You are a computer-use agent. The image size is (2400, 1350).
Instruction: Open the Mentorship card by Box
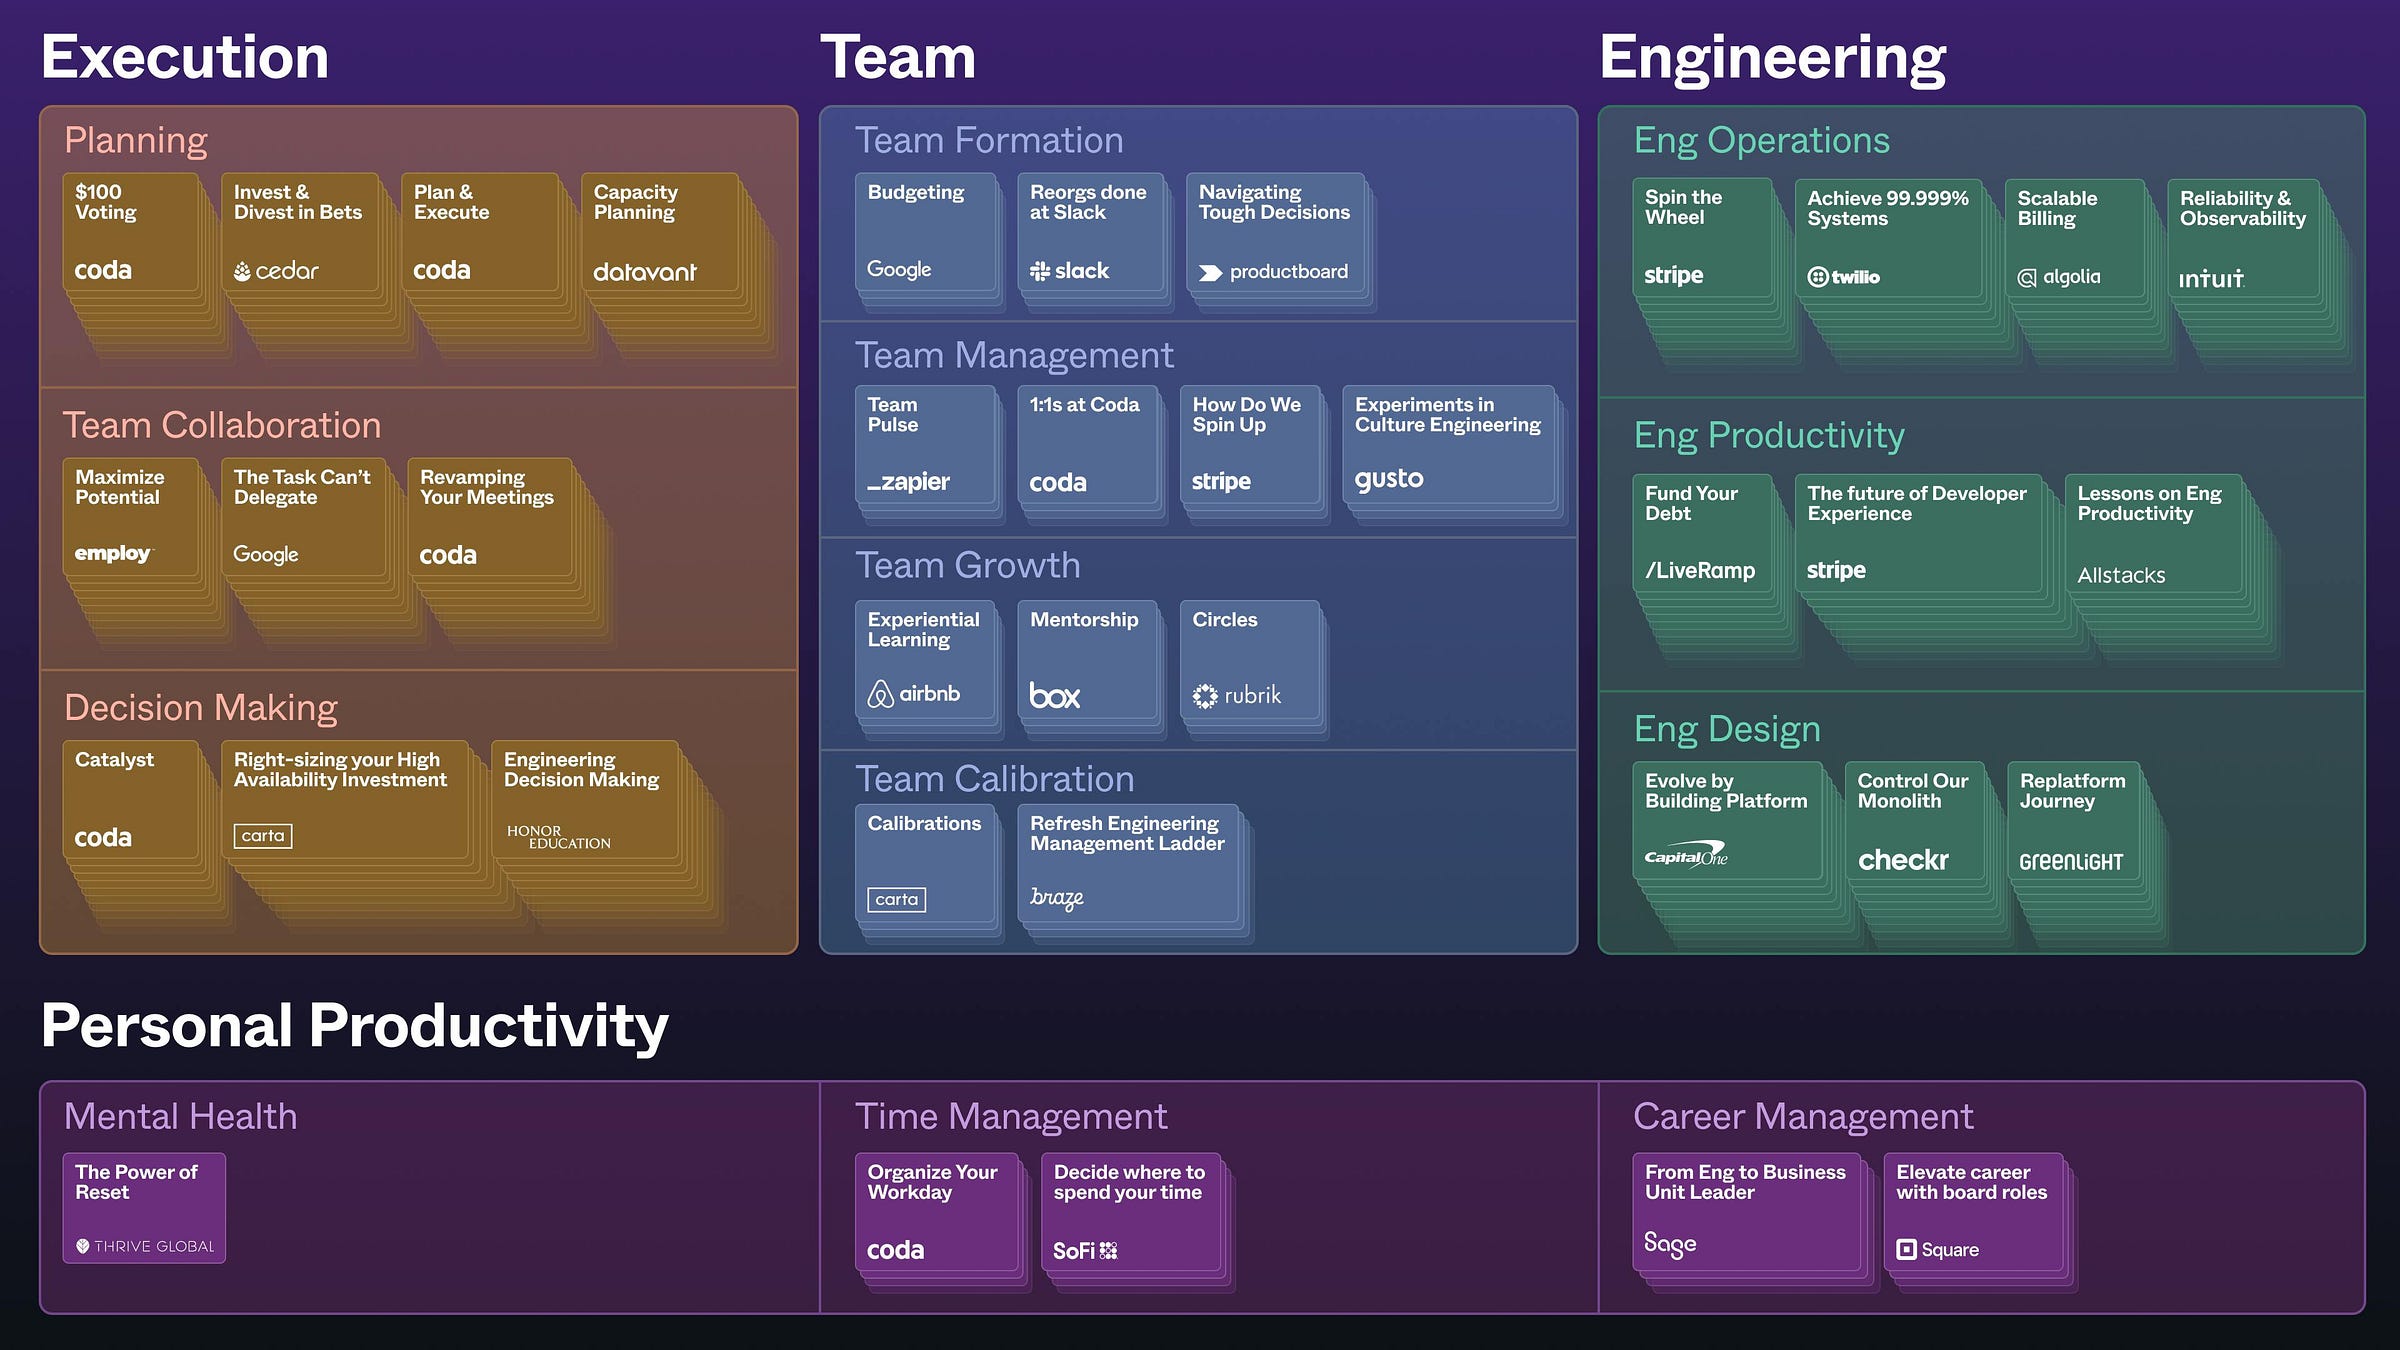(1088, 659)
